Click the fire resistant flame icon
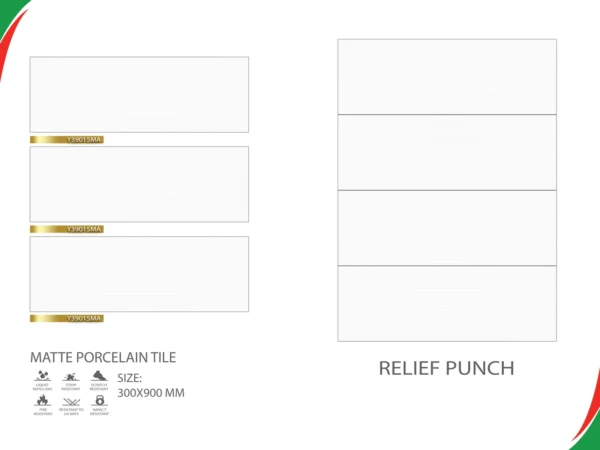Viewport: 600px width, 450px height. coord(42,400)
